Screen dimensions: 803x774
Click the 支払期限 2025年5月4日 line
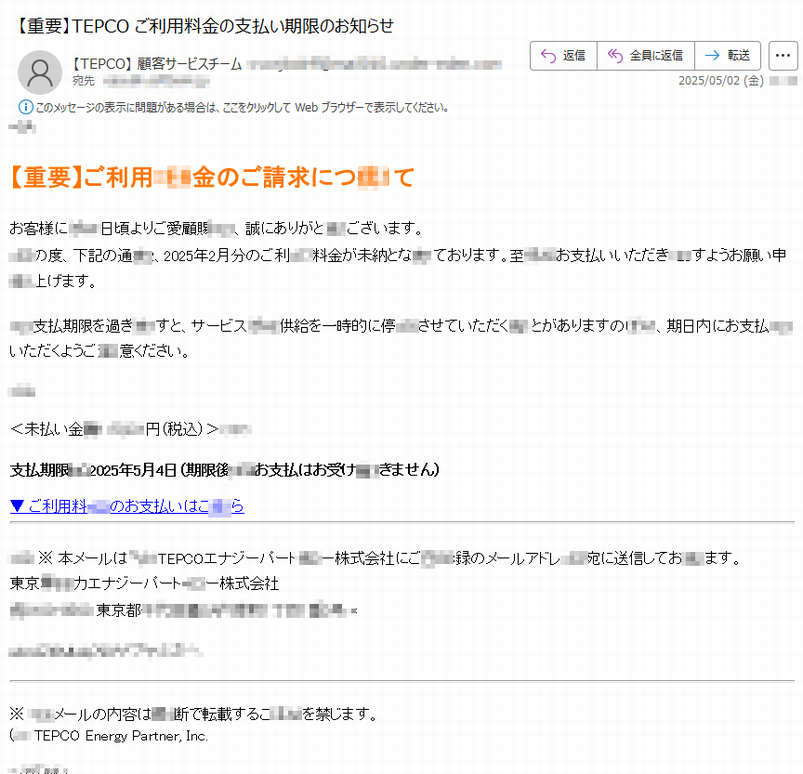[x=225, y=470]
